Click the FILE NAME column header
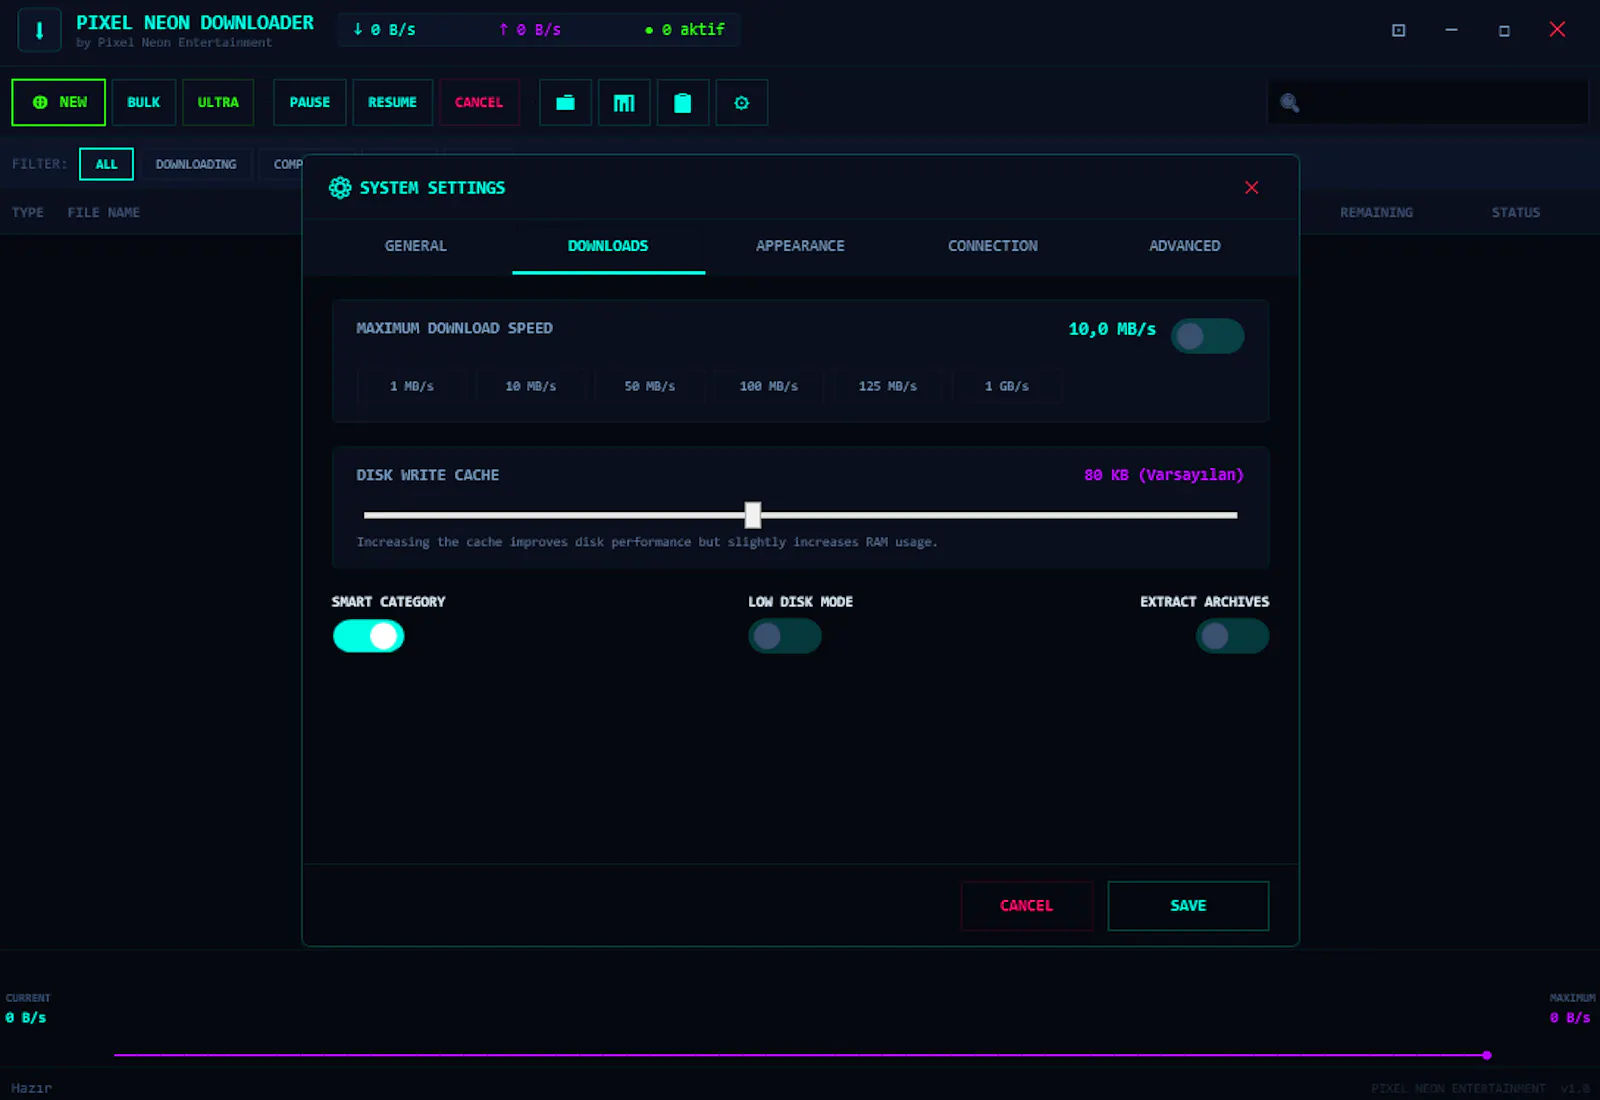 (x=104, y=213)
